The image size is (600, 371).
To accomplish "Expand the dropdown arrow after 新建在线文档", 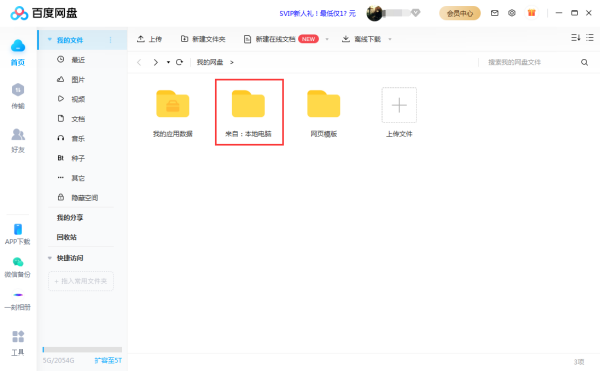I will coord(327,39).
